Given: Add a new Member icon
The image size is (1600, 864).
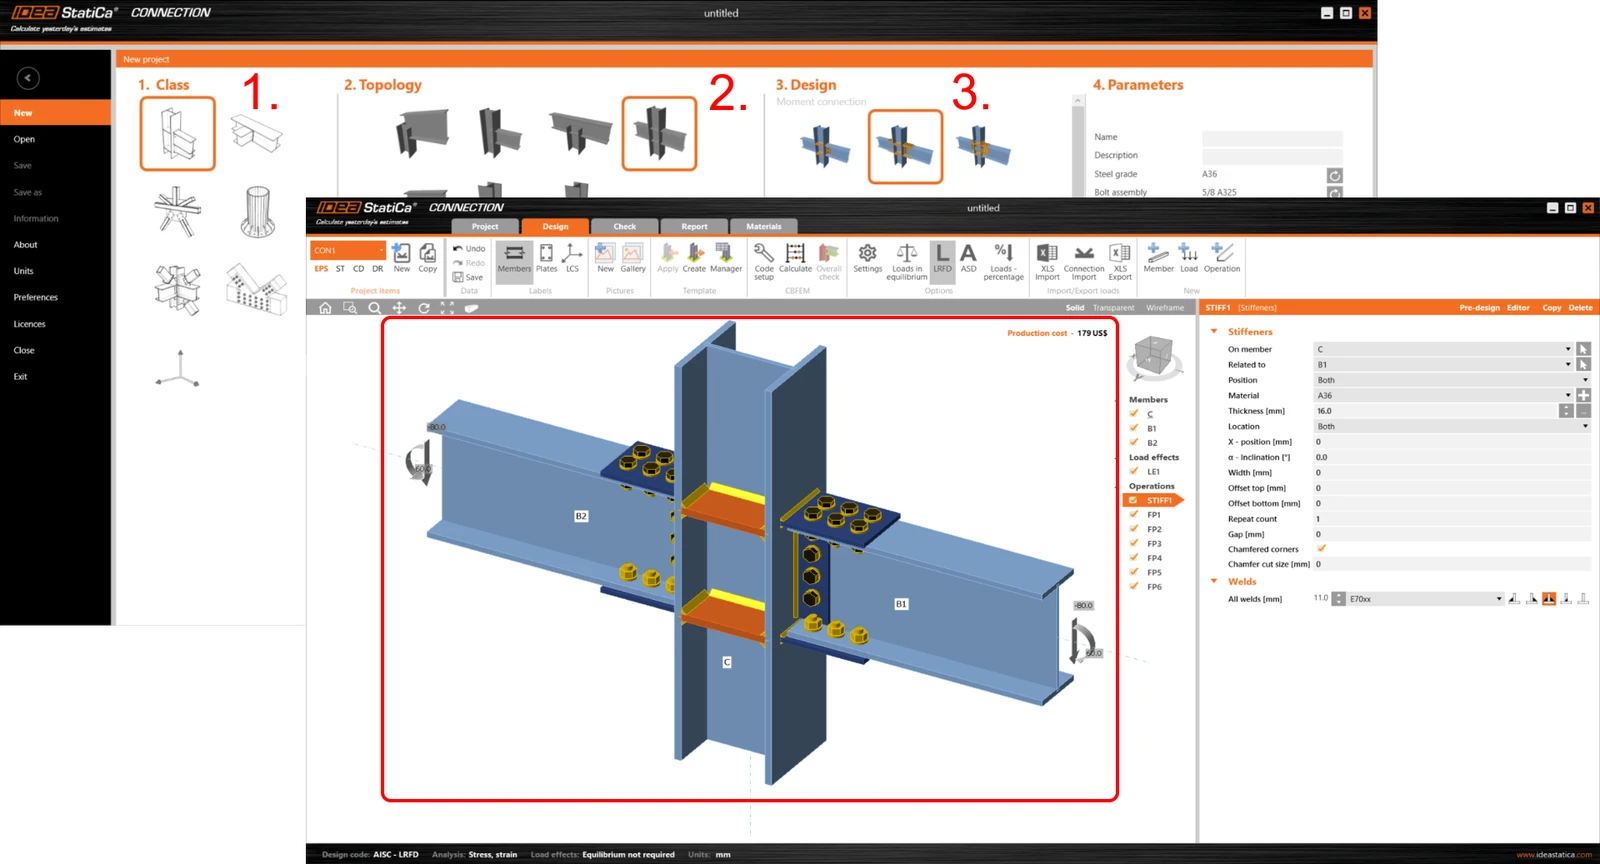Looking at the screenshot, I should tap(1158, 257).
